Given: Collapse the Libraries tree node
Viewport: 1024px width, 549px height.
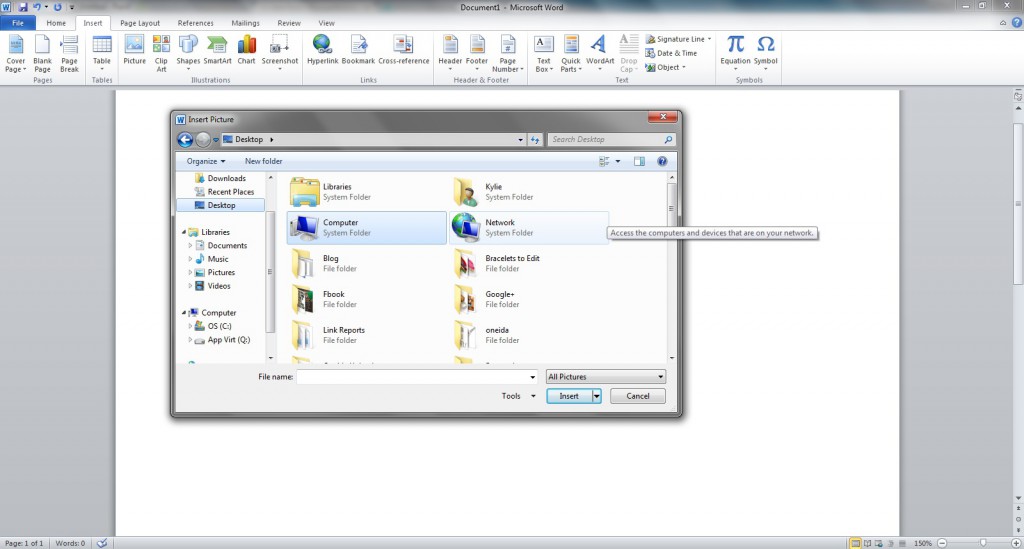Looking at the screenshot, I should [184, 232].
